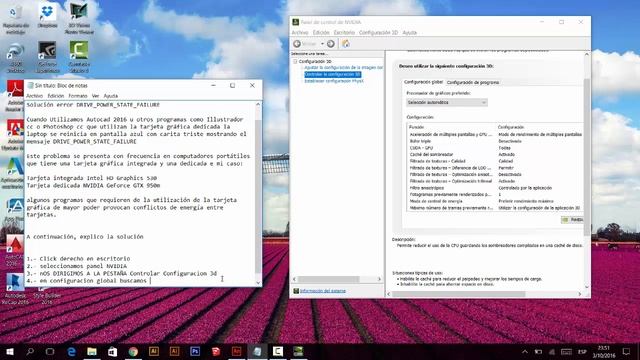The width and height of the screenshot is (640, 360).
Task: Select CUDA - GPU setting row
Action: point(496,148)
